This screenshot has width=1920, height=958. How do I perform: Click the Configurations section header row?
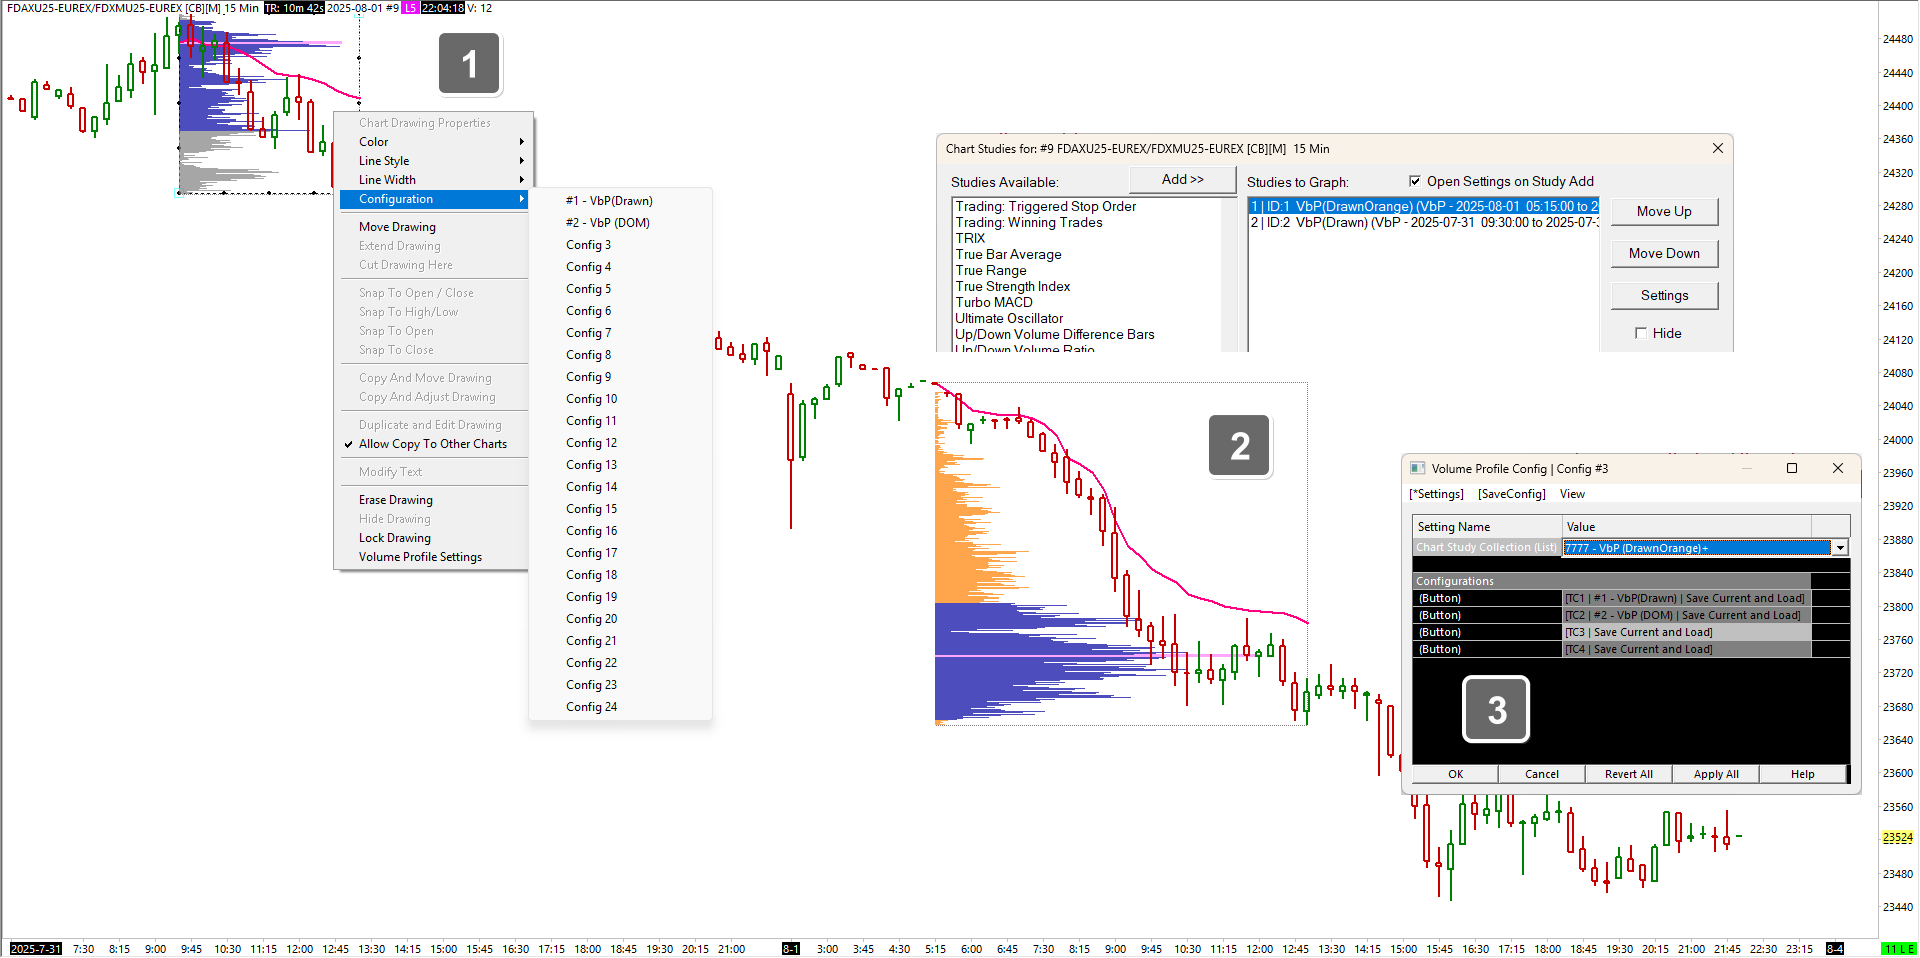[x=1611, y=581]
